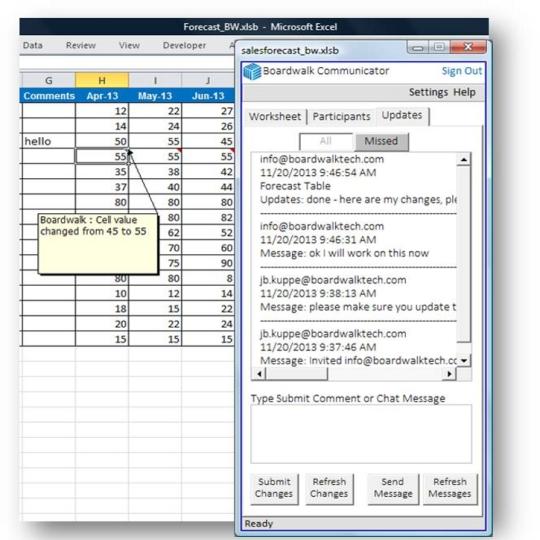
Task: Click the May-13 cell with value 38
Action: [x=155, y=172]
